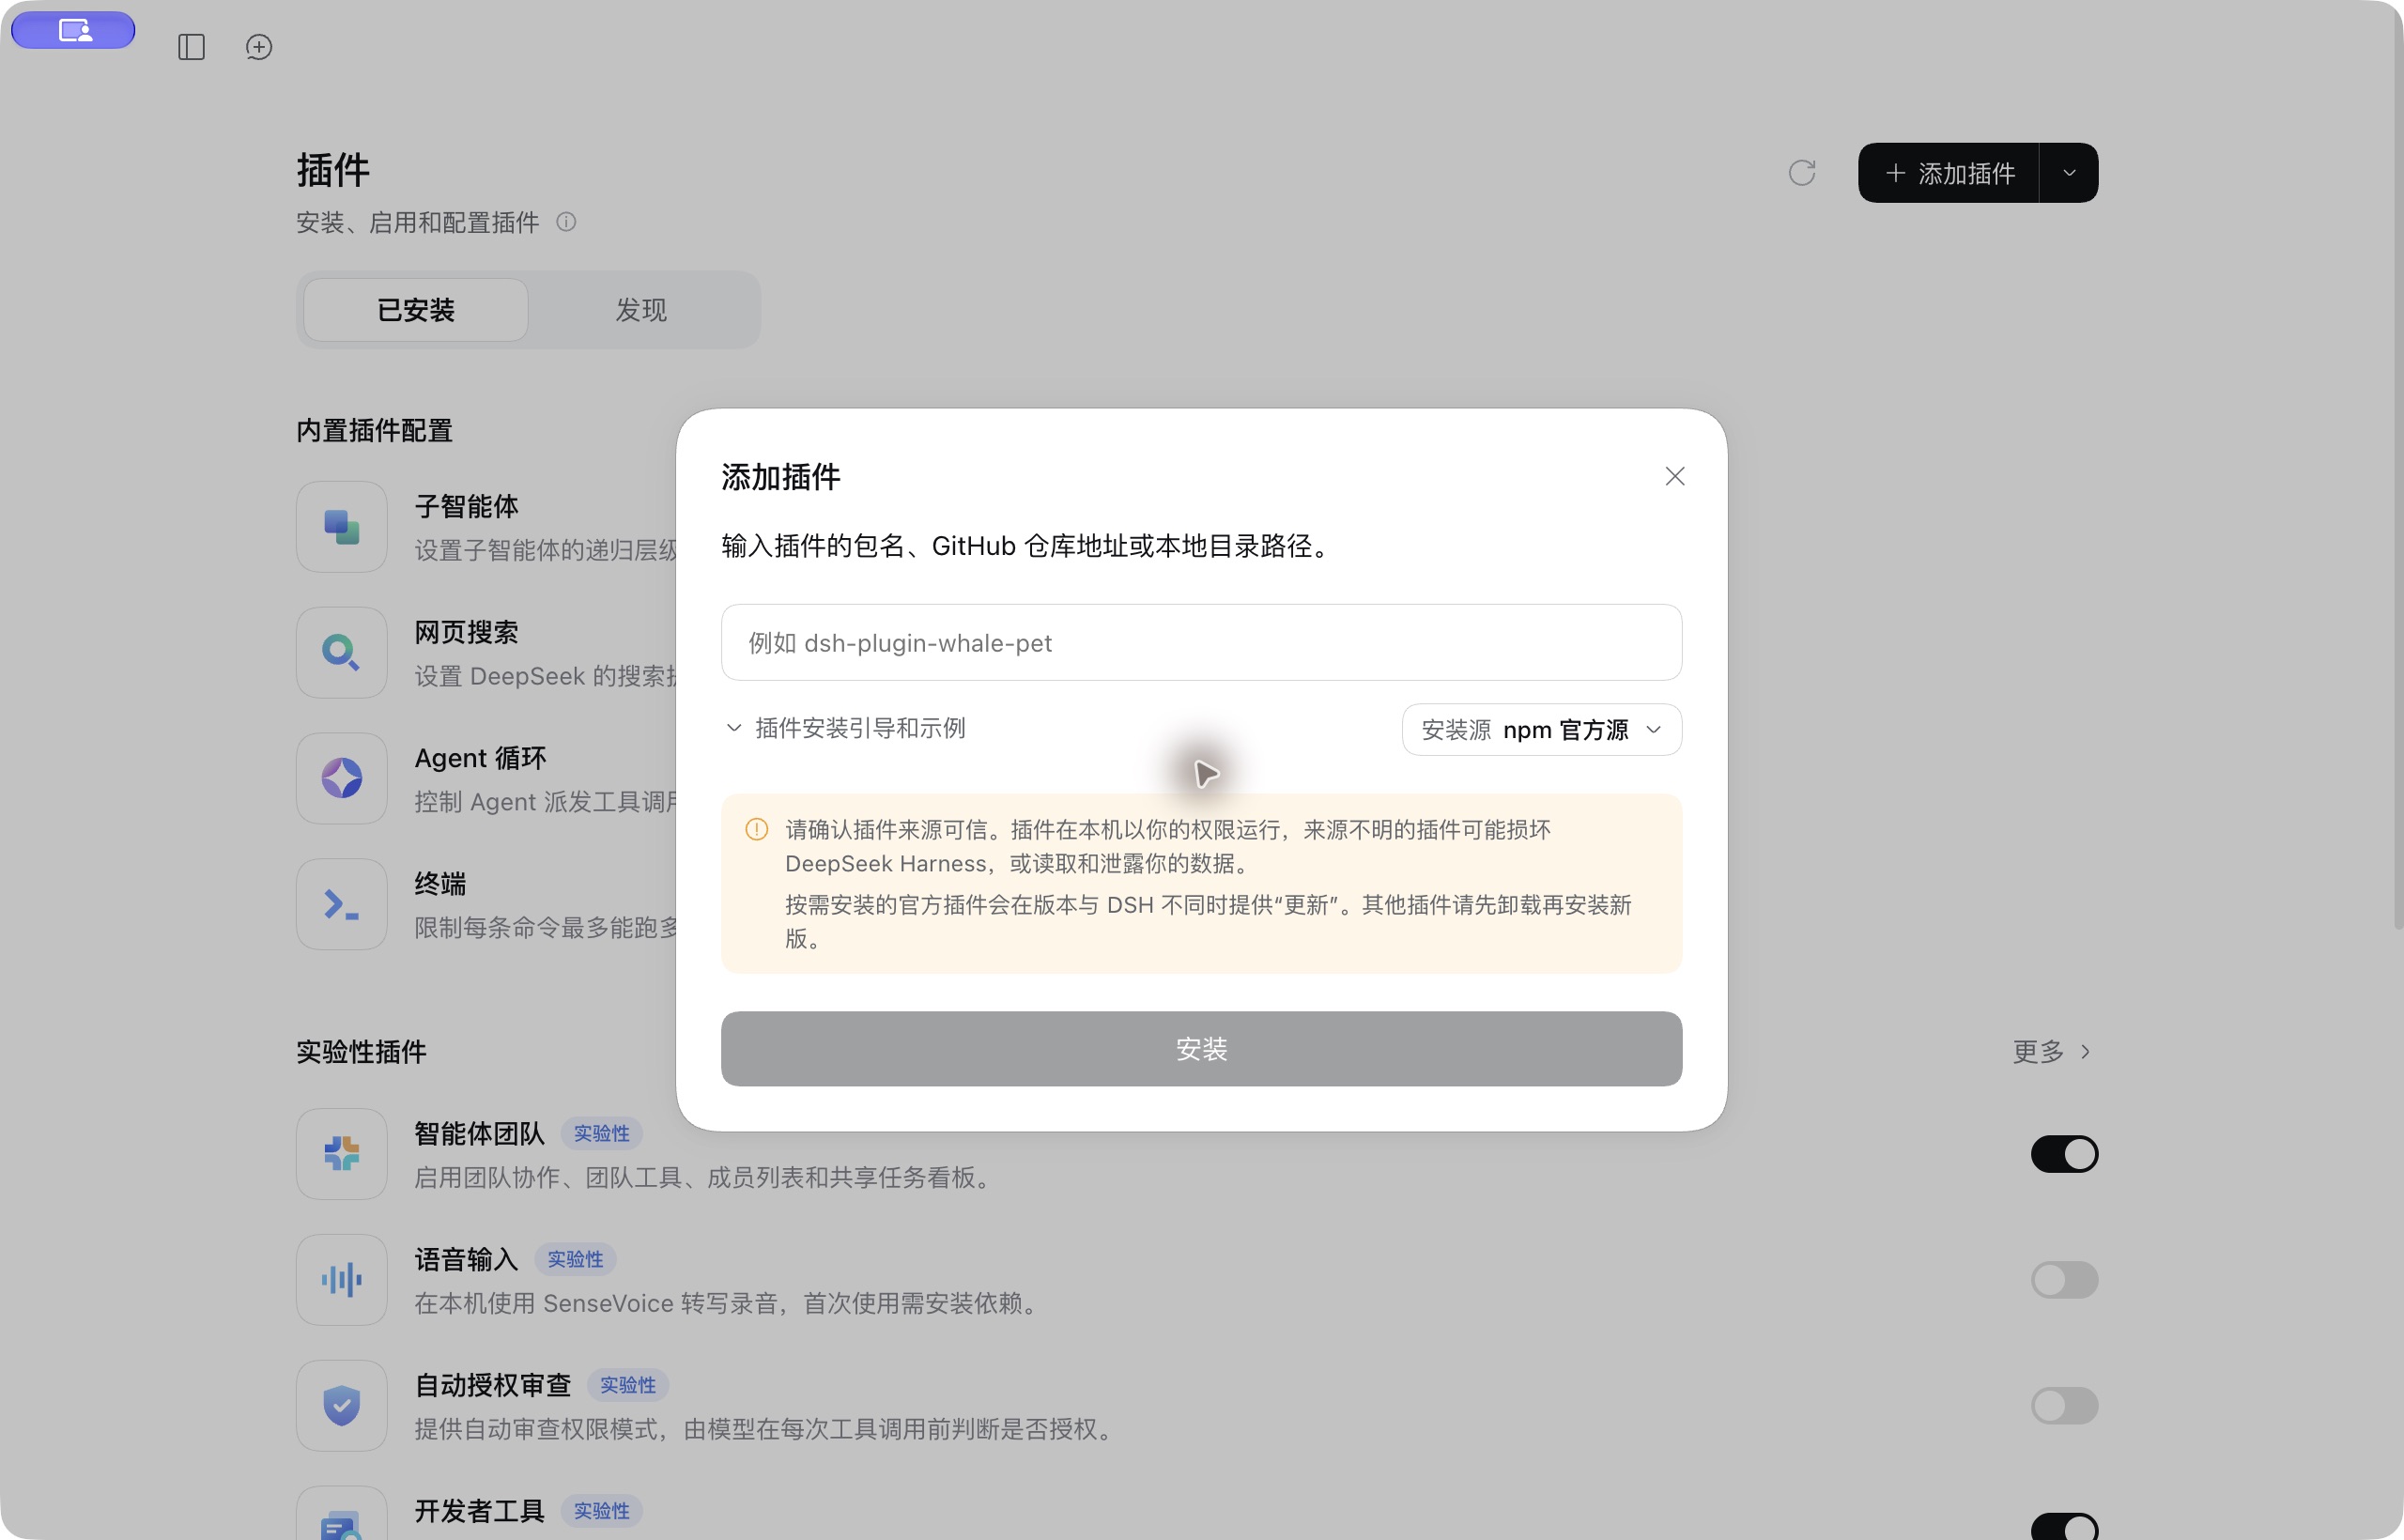Viewport: 2404px width, 1540px height.
Task: Click the 实验性插件 section heading
Action: (x=361, y=1052)
